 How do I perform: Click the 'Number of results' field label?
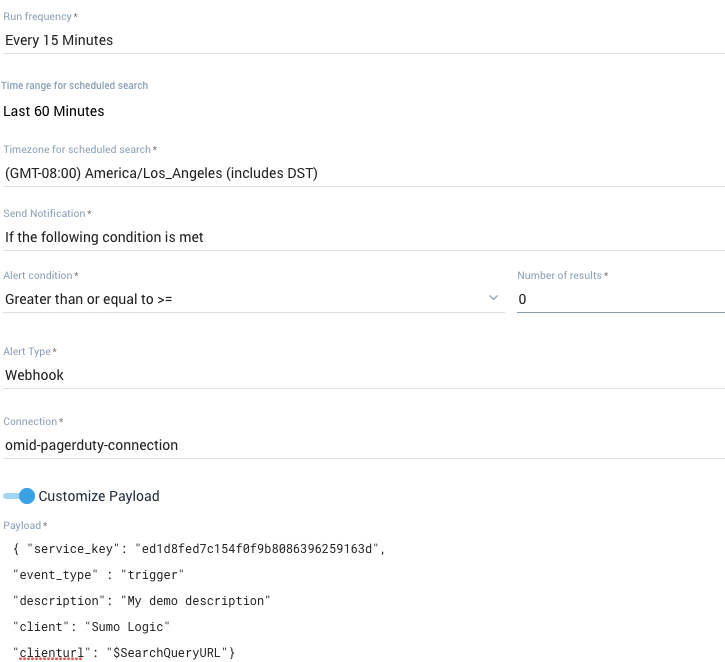pos(562,275)
